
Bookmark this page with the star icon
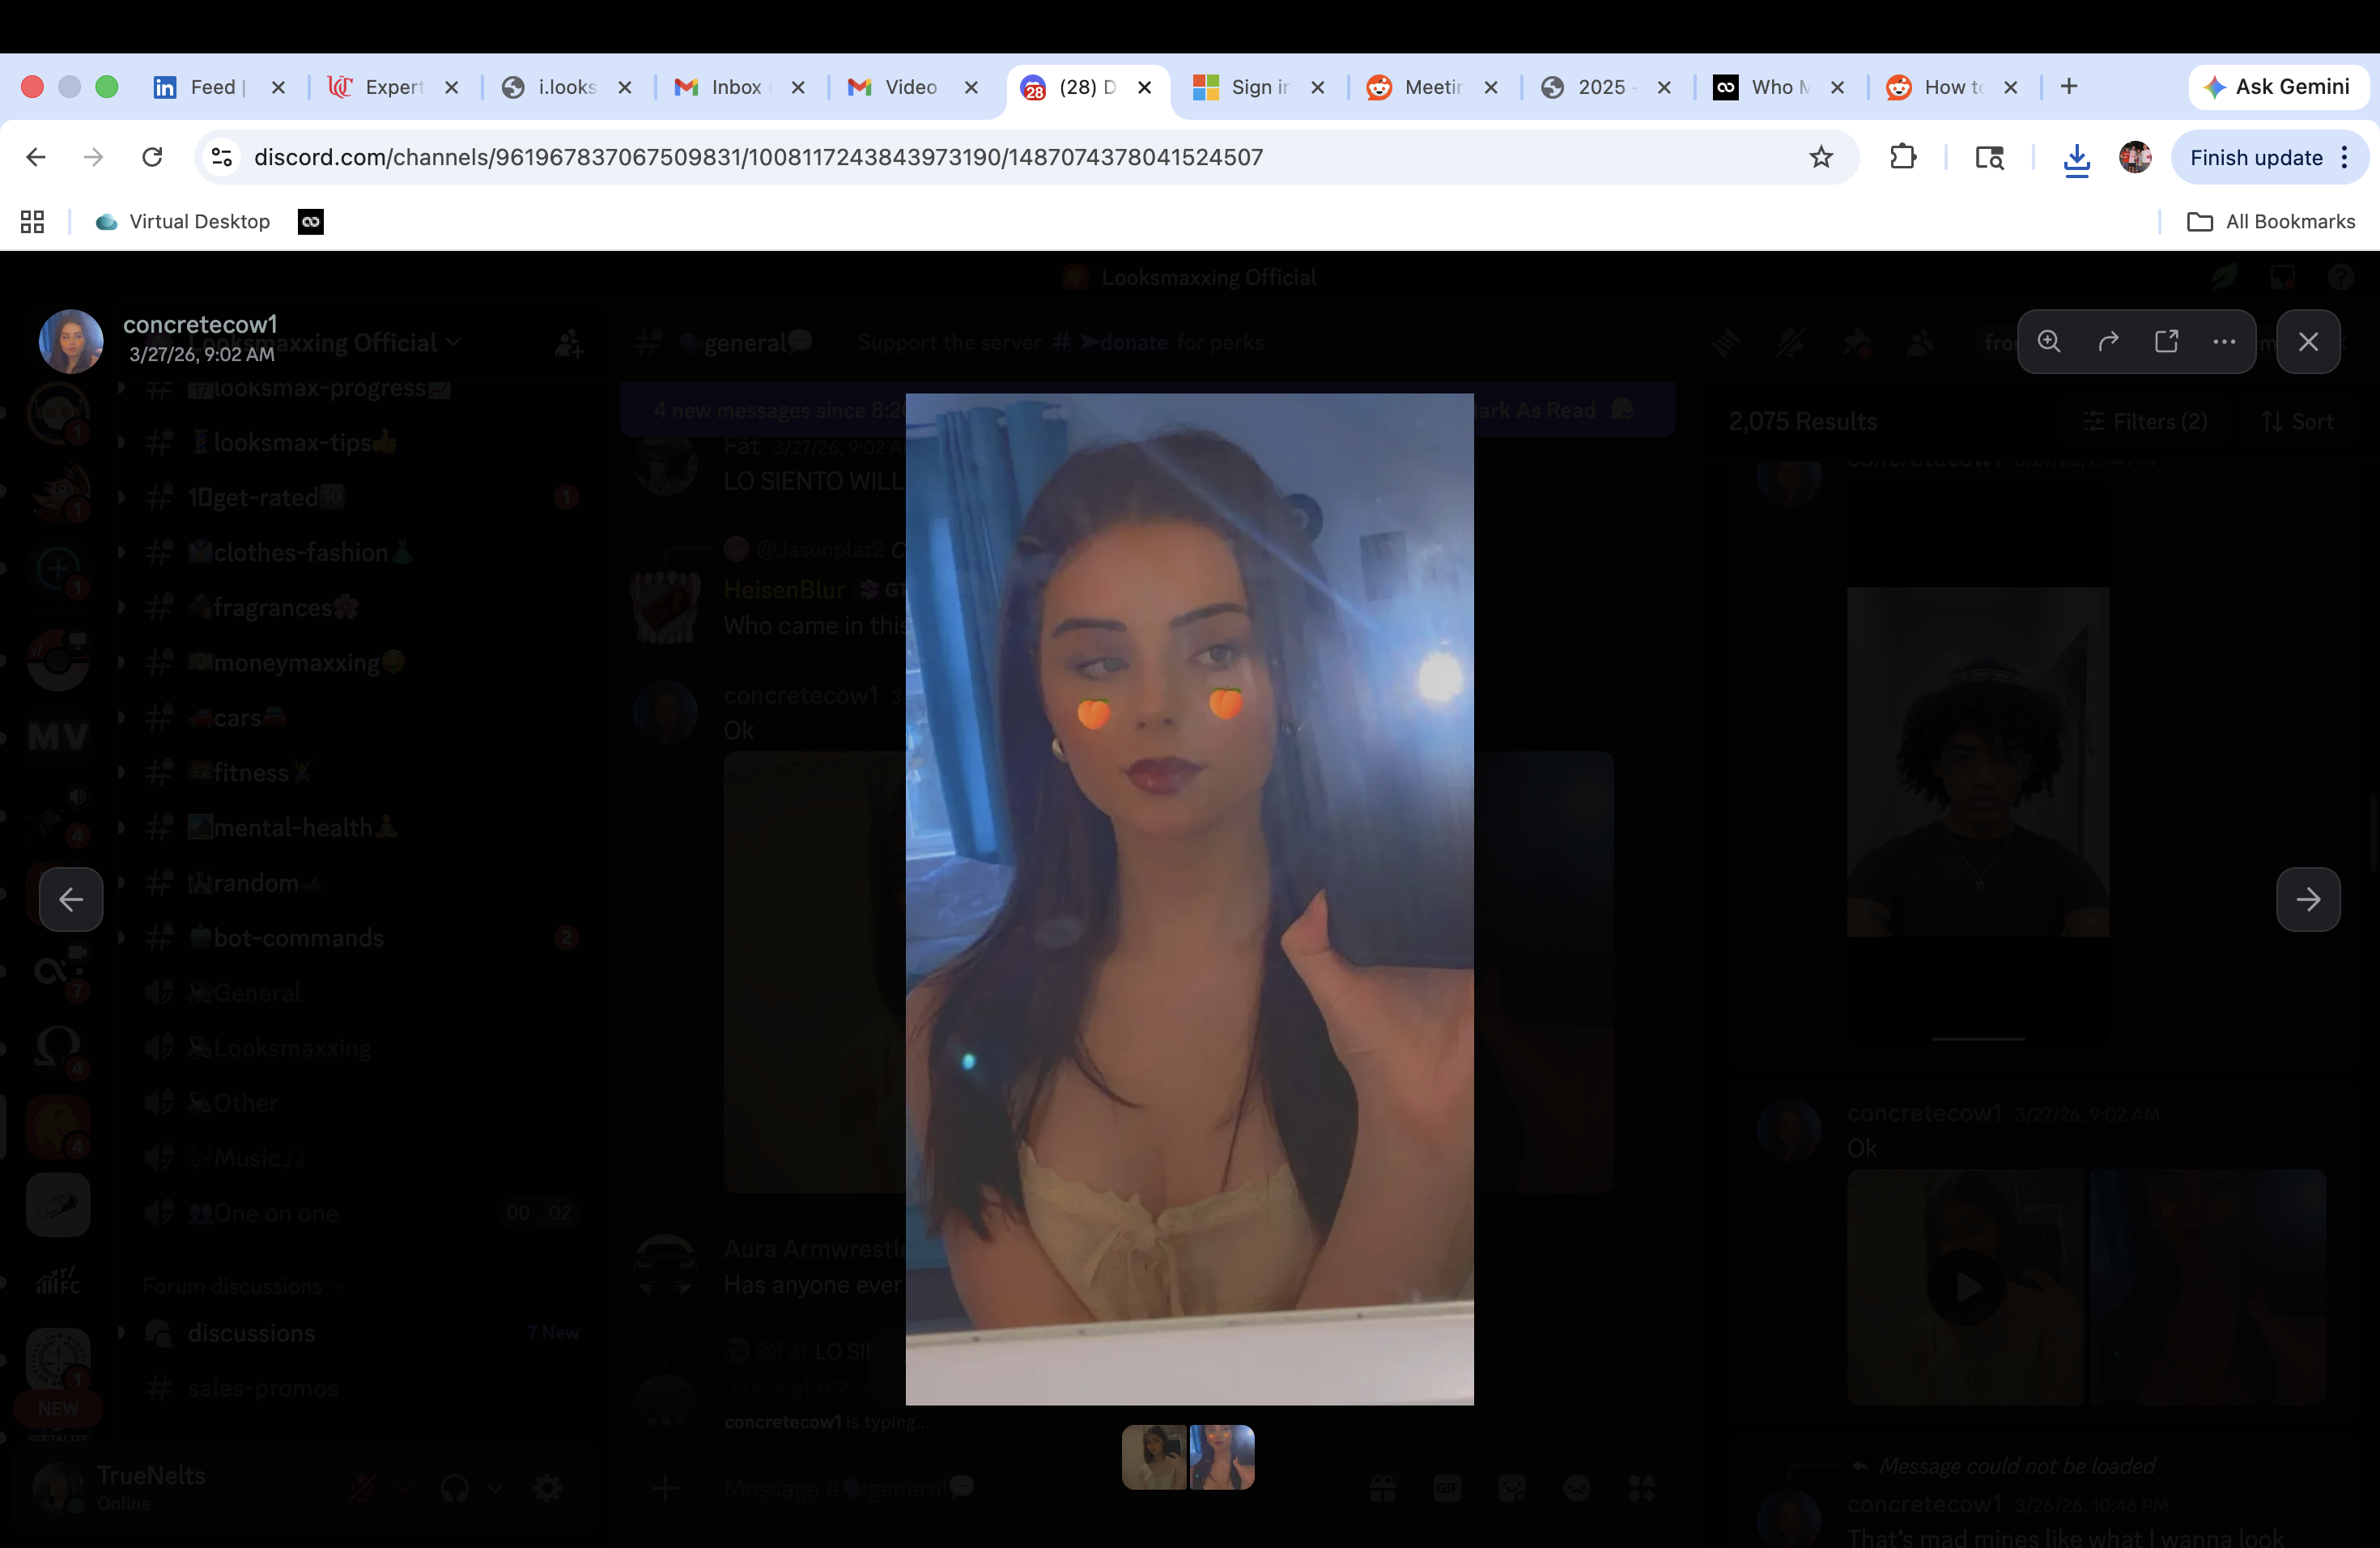coord(1821,157)
